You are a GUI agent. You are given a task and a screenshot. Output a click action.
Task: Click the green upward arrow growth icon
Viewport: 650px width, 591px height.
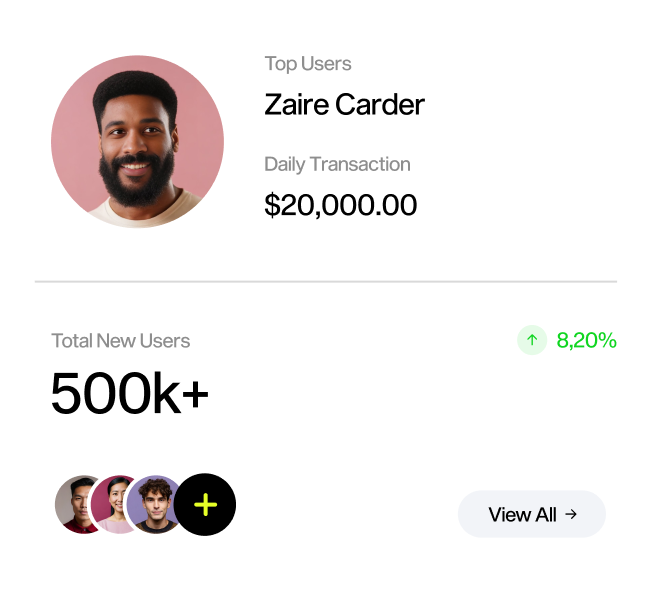532,340
